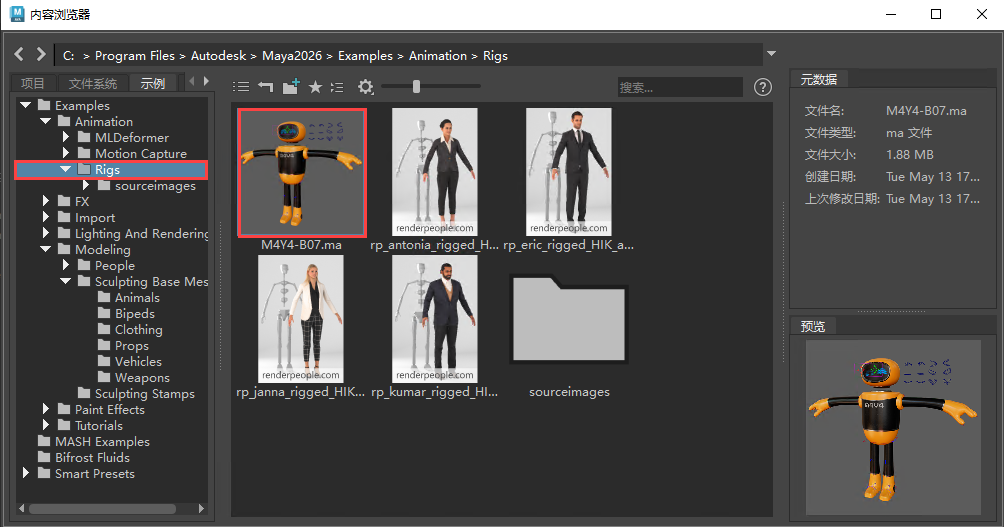Click Examples in path breadcrumb
Screen dimensions: 1004x527
click(365, 56)
